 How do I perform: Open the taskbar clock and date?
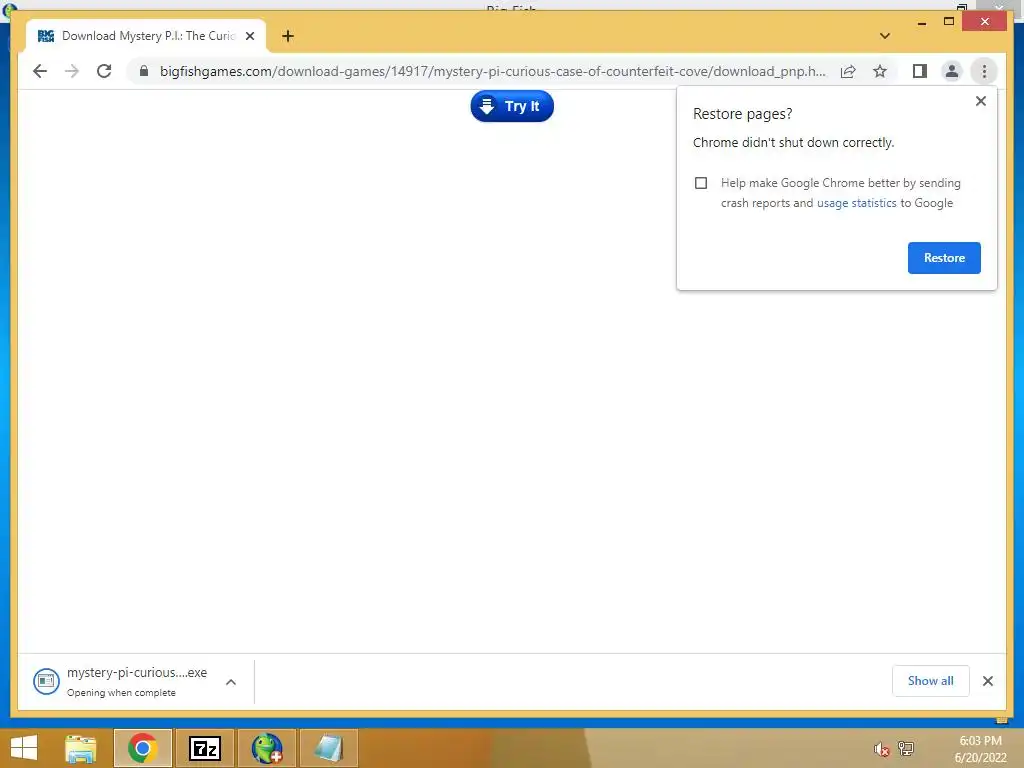pos(980,749)
